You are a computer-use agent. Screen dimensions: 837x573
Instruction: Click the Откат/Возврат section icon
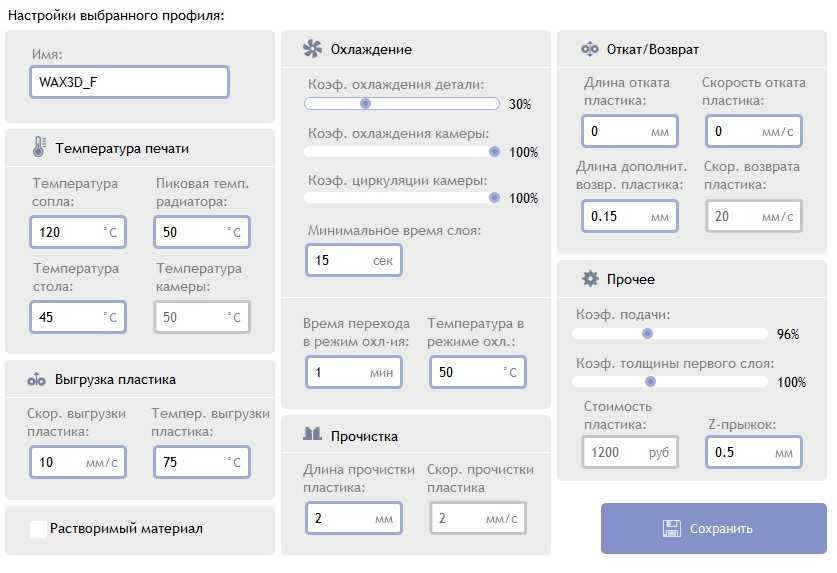click(590, 49)
